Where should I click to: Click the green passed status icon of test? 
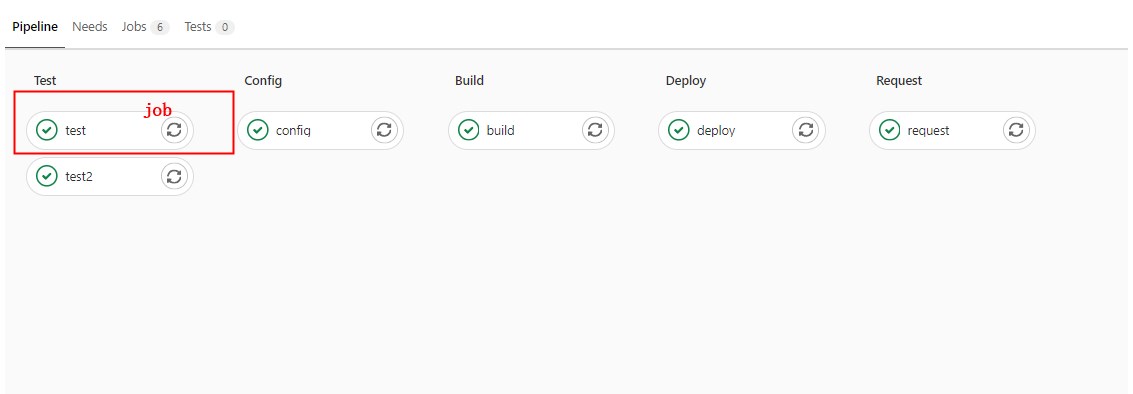47,130
